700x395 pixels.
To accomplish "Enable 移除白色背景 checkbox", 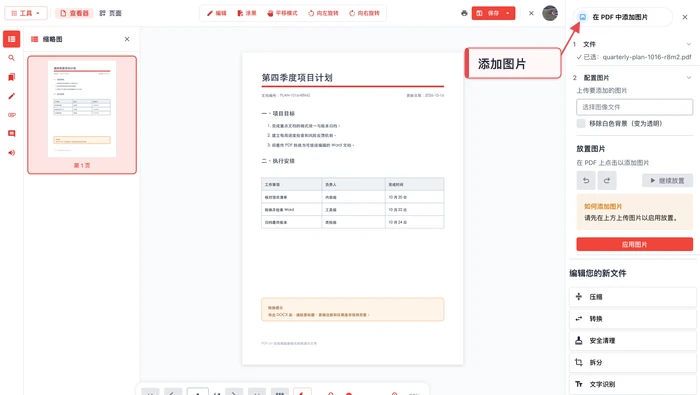I will [x=581, y=124].
